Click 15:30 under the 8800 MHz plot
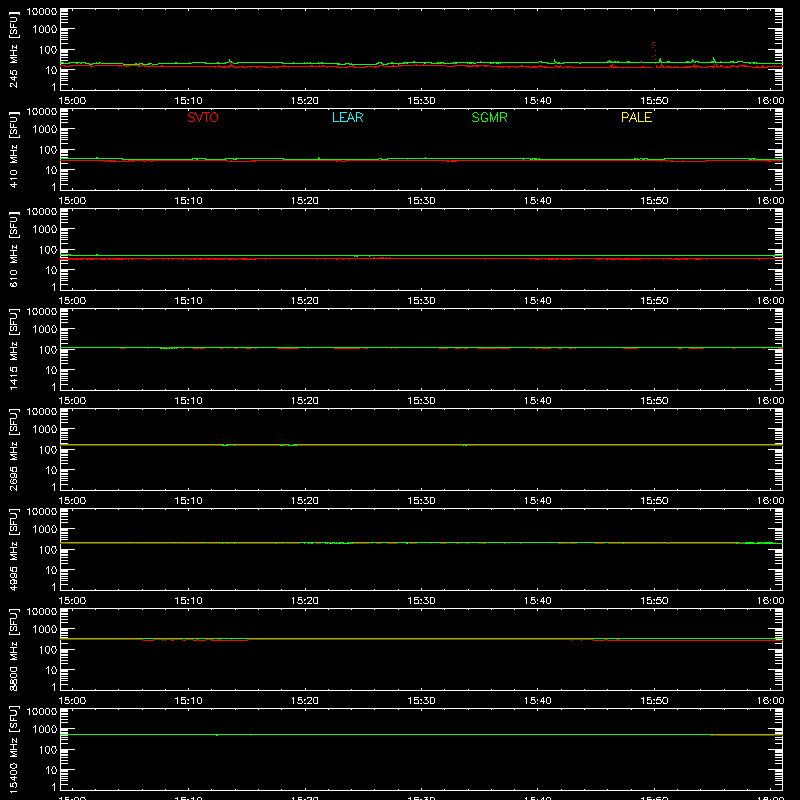800x800 pixels. pos(421,701)
